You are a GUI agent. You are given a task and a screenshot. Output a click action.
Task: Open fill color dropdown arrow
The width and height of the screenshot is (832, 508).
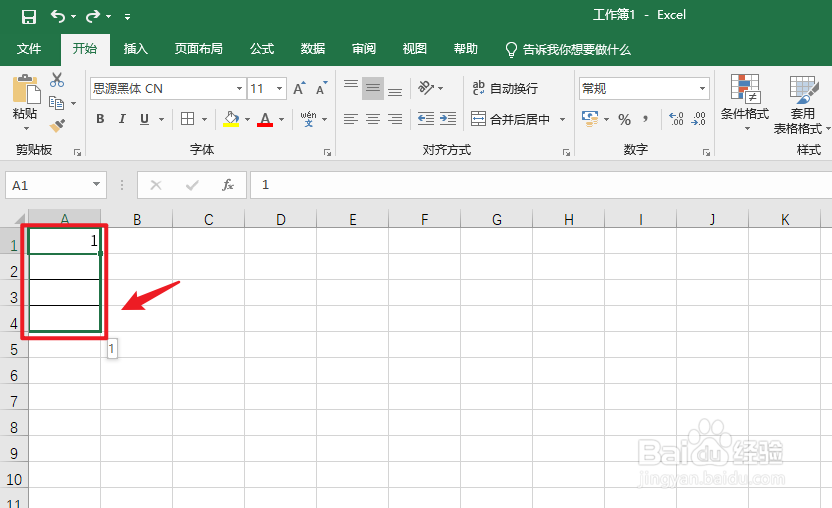click(247, 119)
